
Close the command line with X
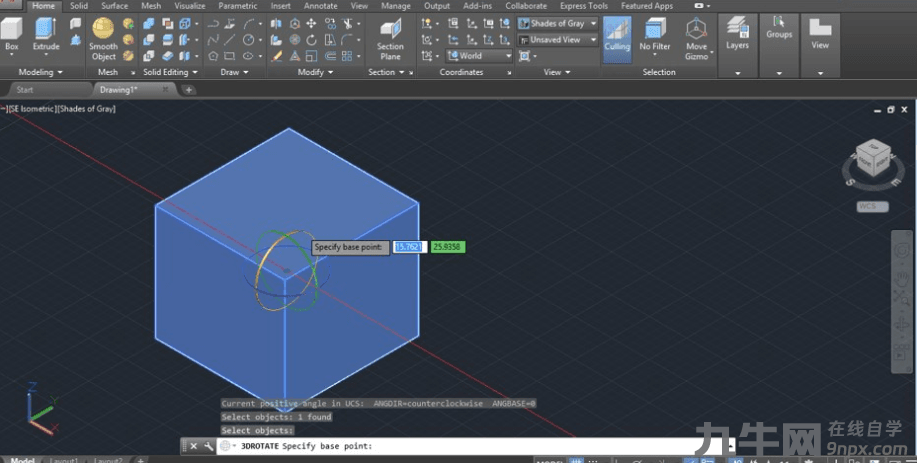(x=194, y=446)
